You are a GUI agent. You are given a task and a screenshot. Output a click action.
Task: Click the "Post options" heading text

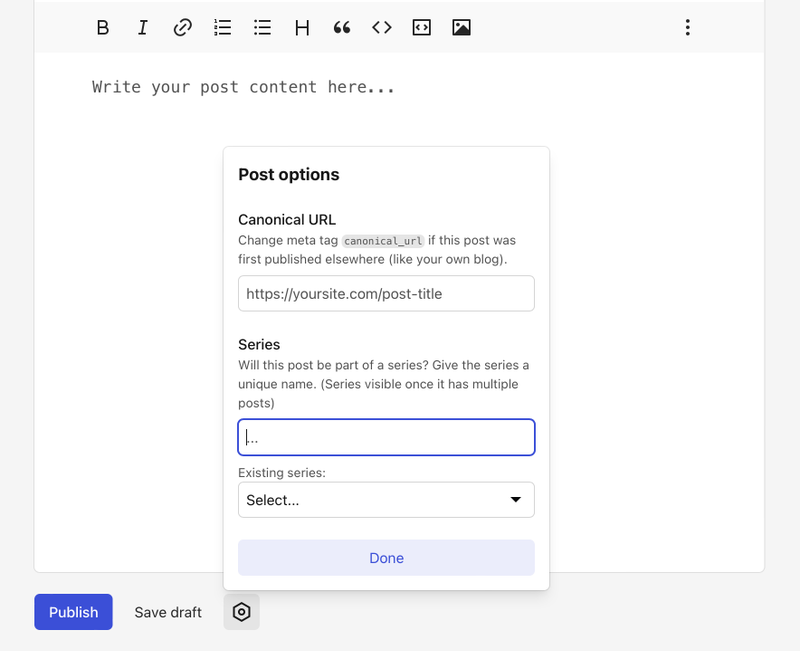pyautogui.click(x=289, y=174)
